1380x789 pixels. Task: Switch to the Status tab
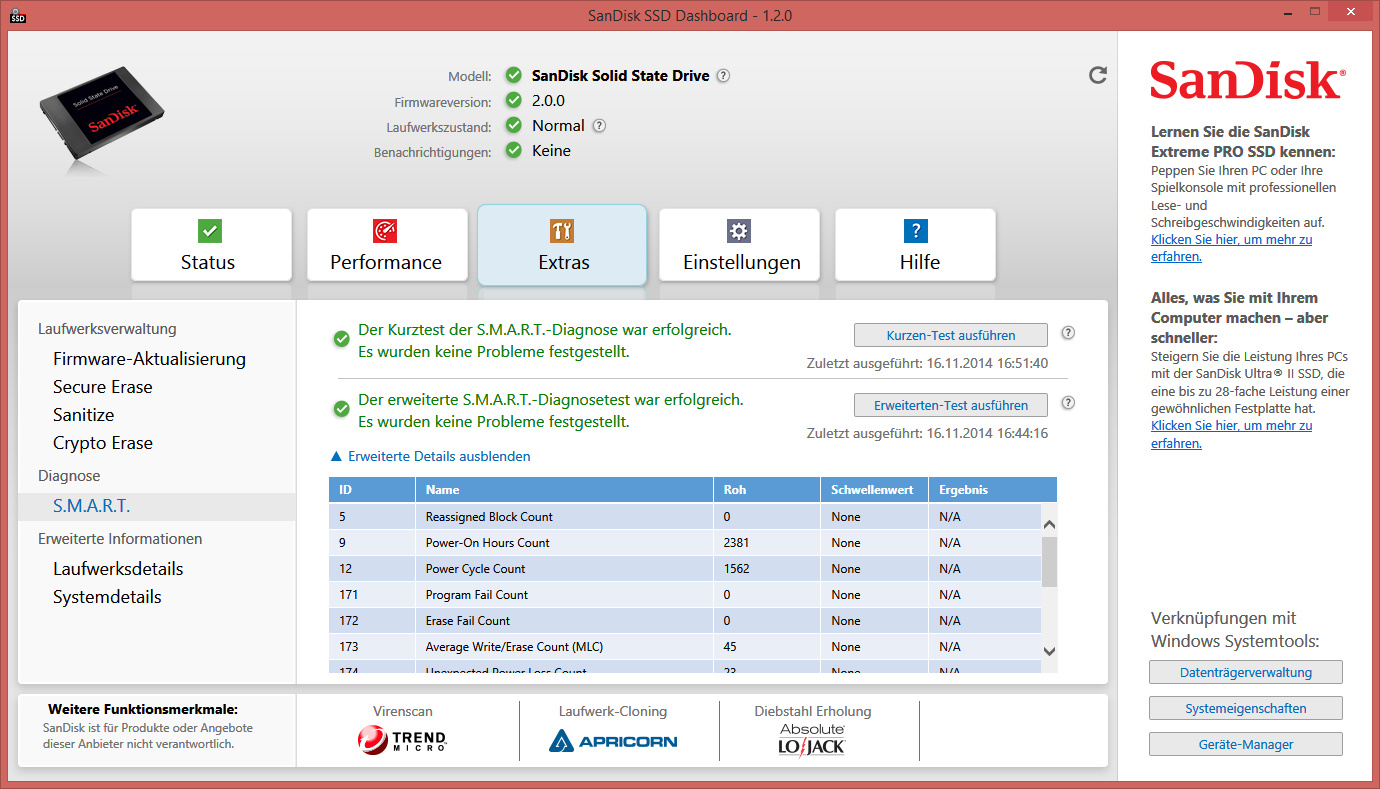coord(211,244)
